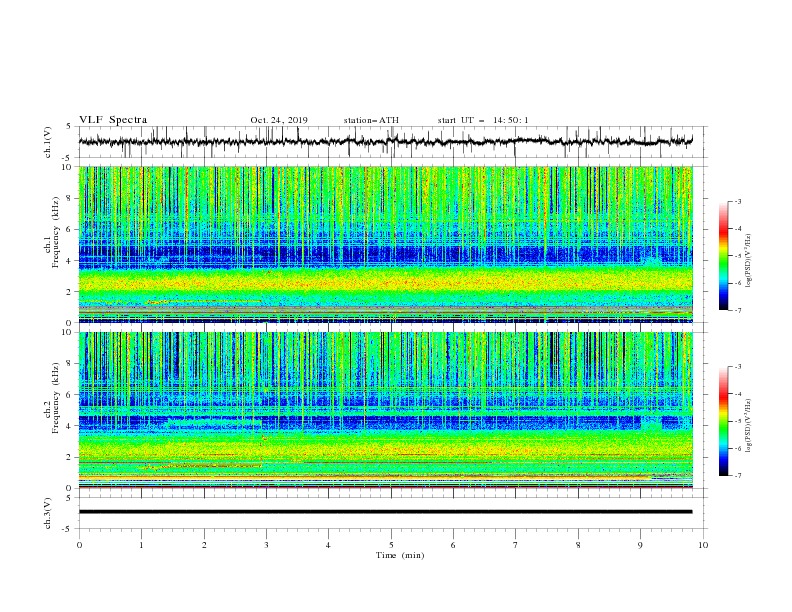The image size is (792, 612).
Task: Click the "VLF Spectra" plot title
Action: (113, 120)
